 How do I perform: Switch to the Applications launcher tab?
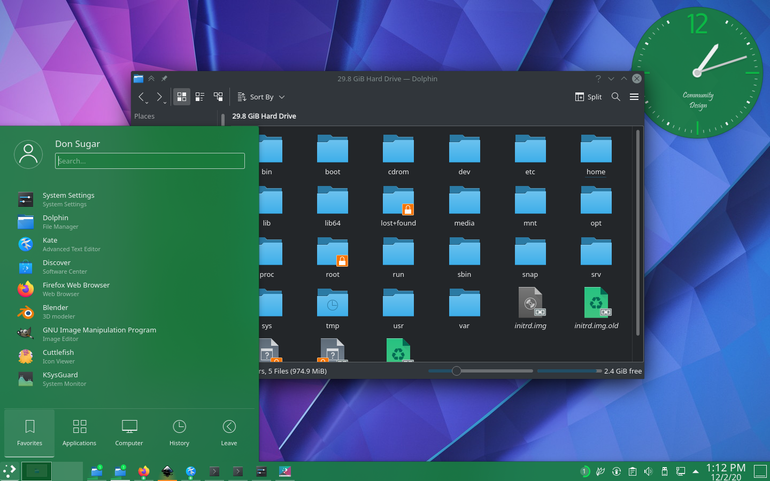click(79, 432)
